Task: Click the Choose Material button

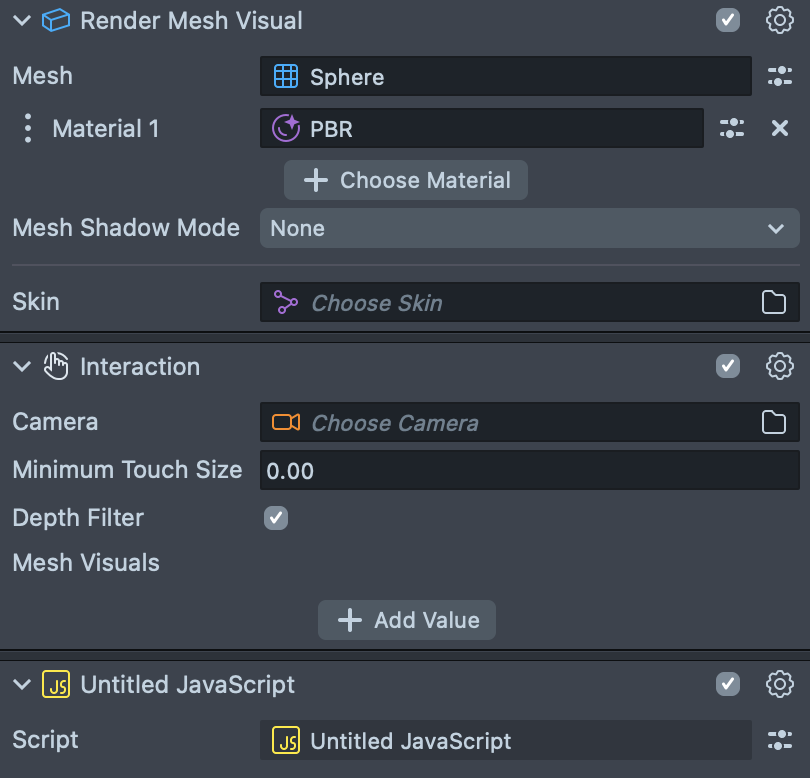Action: point(406,180)
